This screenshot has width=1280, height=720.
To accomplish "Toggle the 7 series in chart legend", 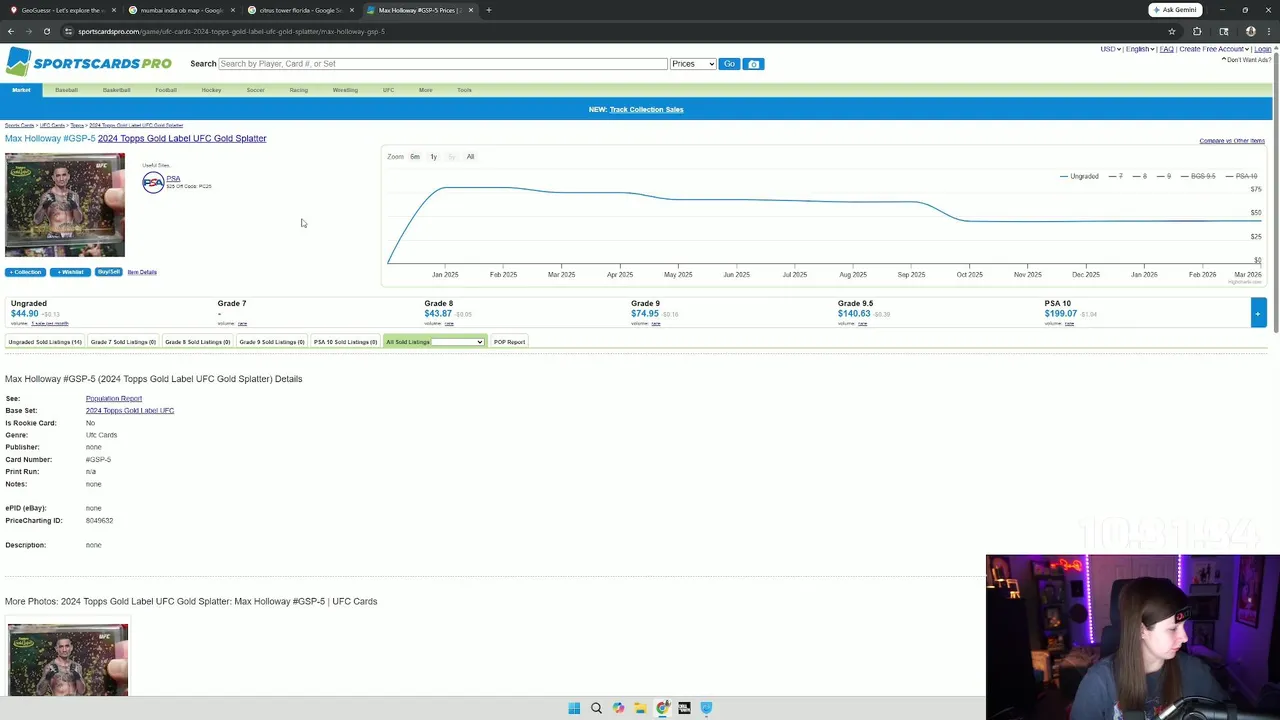I will pyautogui.click(x=1115, y=176).
